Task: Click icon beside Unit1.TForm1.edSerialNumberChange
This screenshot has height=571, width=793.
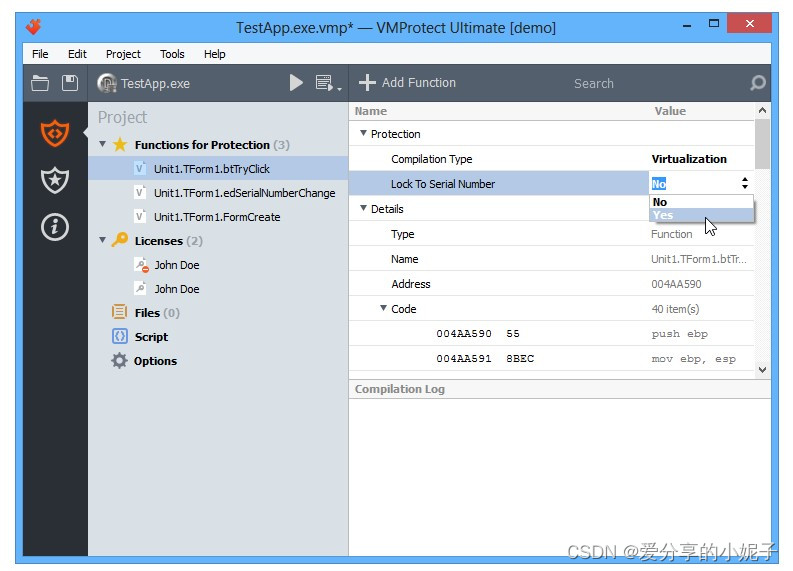Action: point(140,192)
